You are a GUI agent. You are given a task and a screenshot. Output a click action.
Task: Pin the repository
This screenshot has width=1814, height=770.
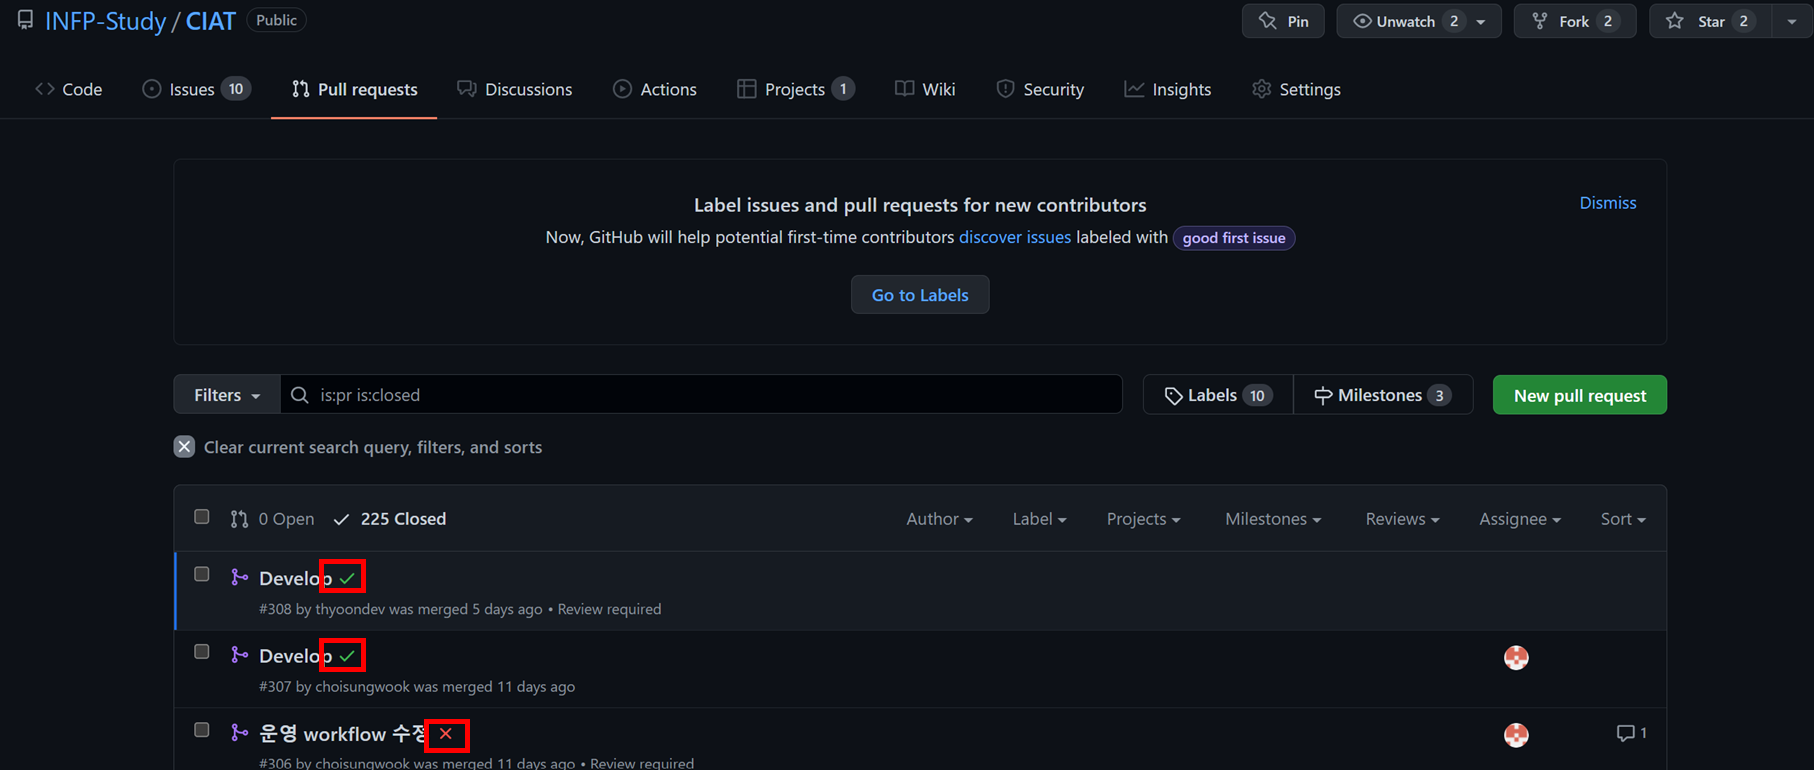[x=1283, y=21]
